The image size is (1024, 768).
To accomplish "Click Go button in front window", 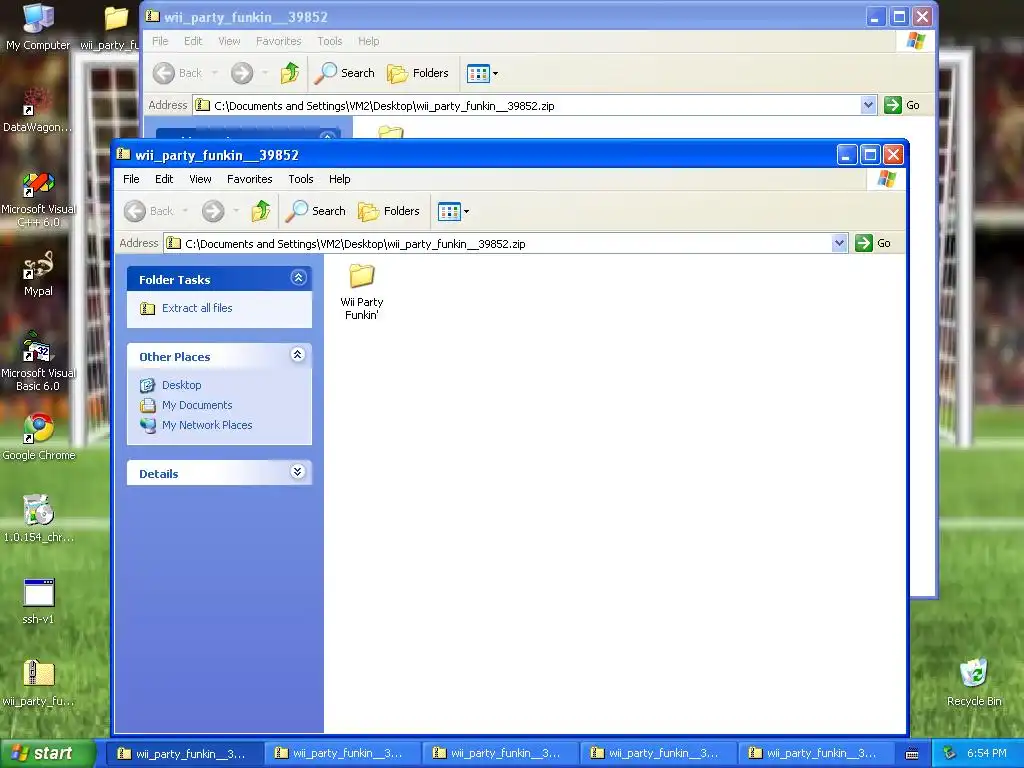I will pos(873,243).
